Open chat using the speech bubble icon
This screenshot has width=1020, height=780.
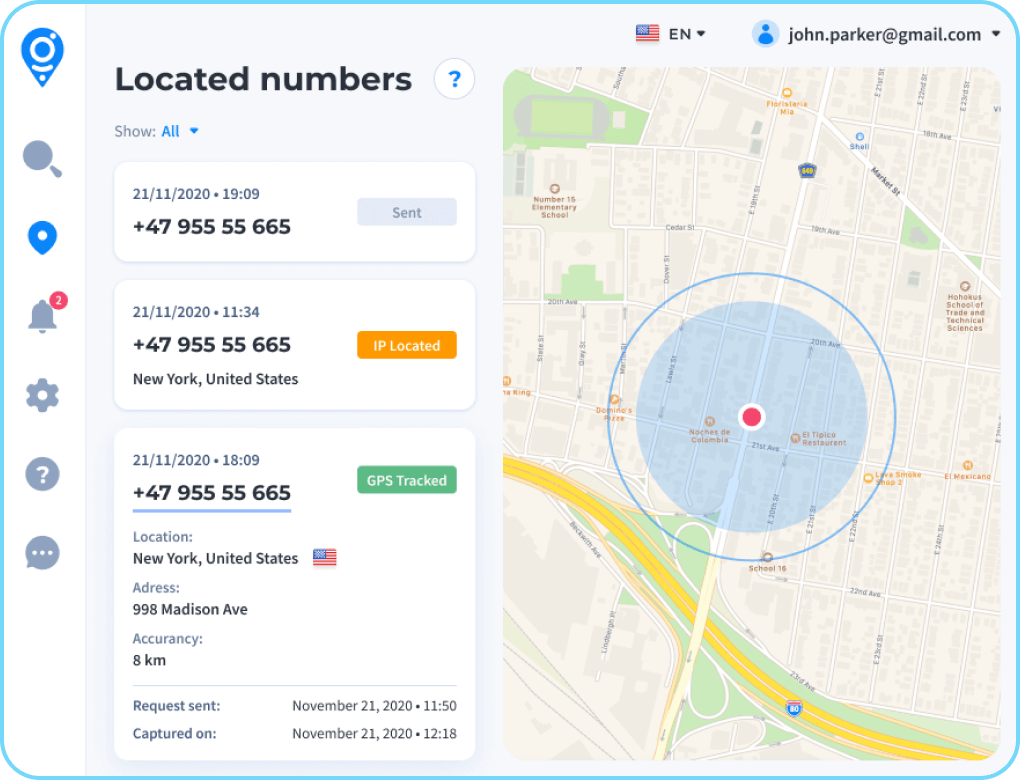pyautogui.click(x=42, y=552)
